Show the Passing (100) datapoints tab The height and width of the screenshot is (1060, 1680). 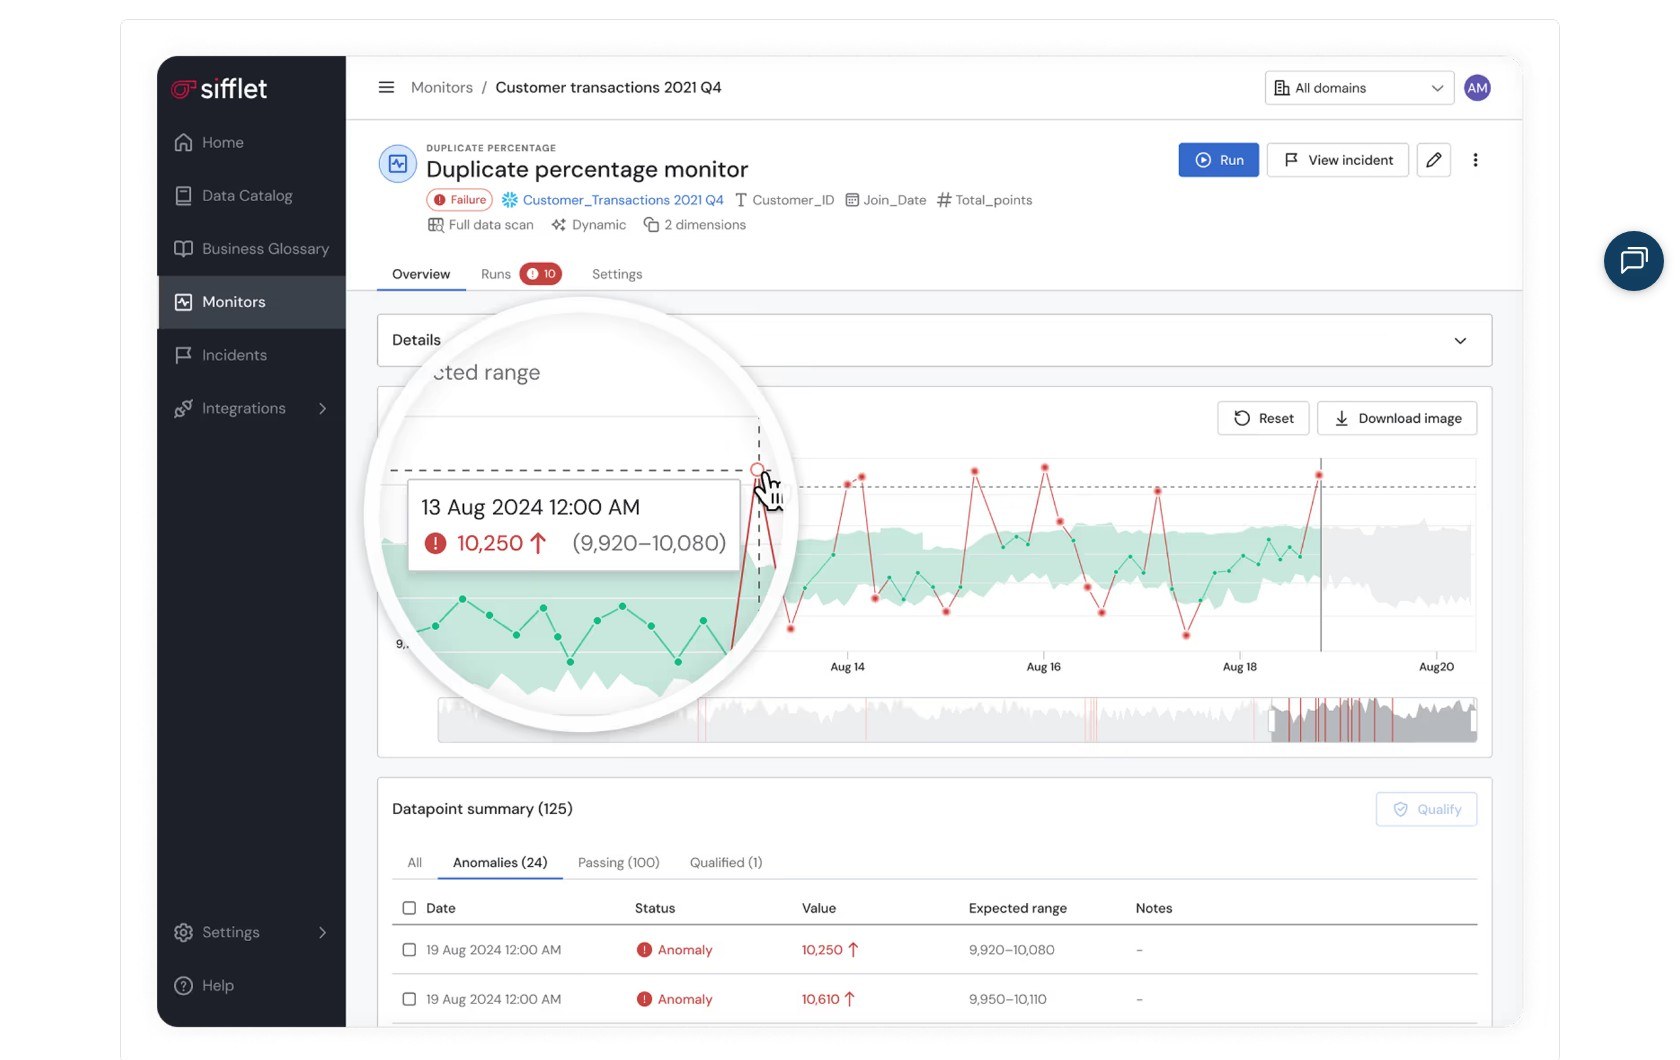pyautogui.click(x=619, y=862)
